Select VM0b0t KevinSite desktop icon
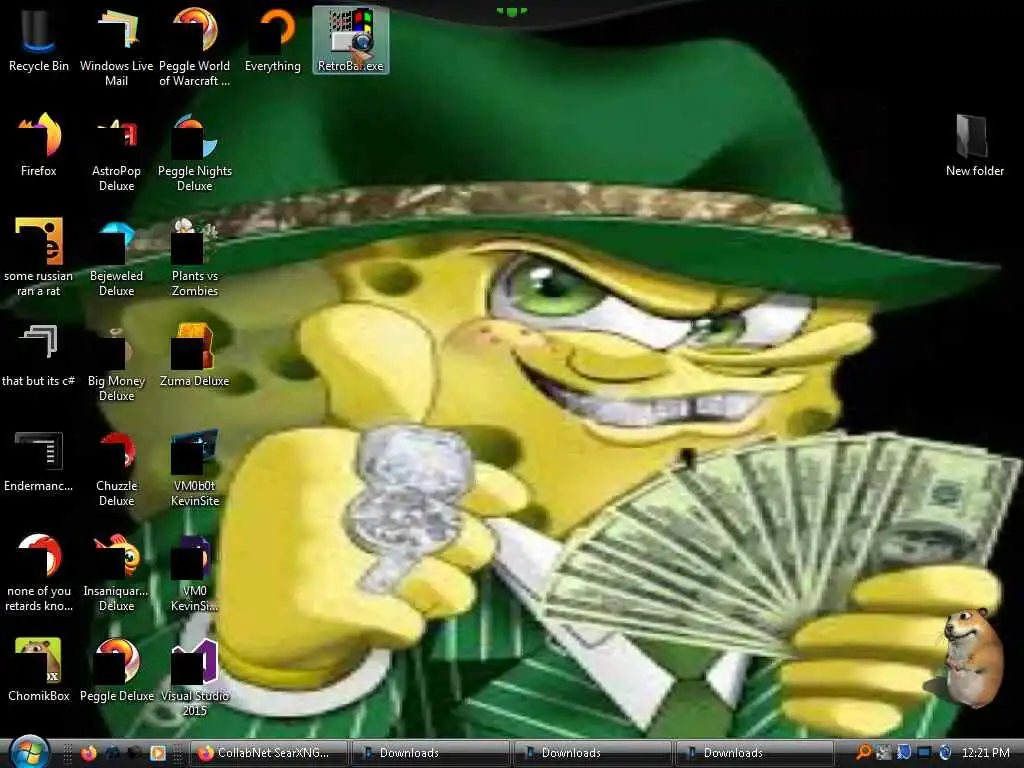The image size is (1024, 768). [195, 468]
